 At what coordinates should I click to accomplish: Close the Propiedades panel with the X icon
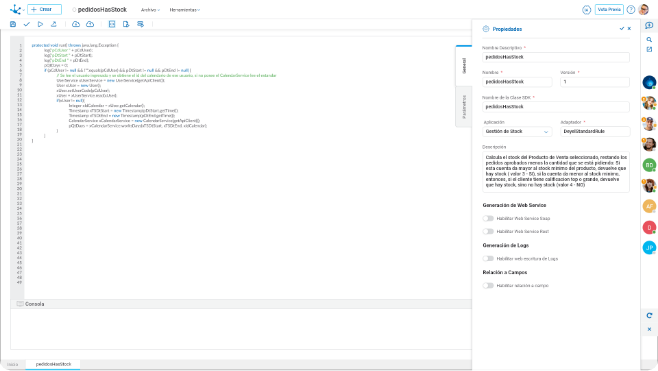tap(629, 29)
